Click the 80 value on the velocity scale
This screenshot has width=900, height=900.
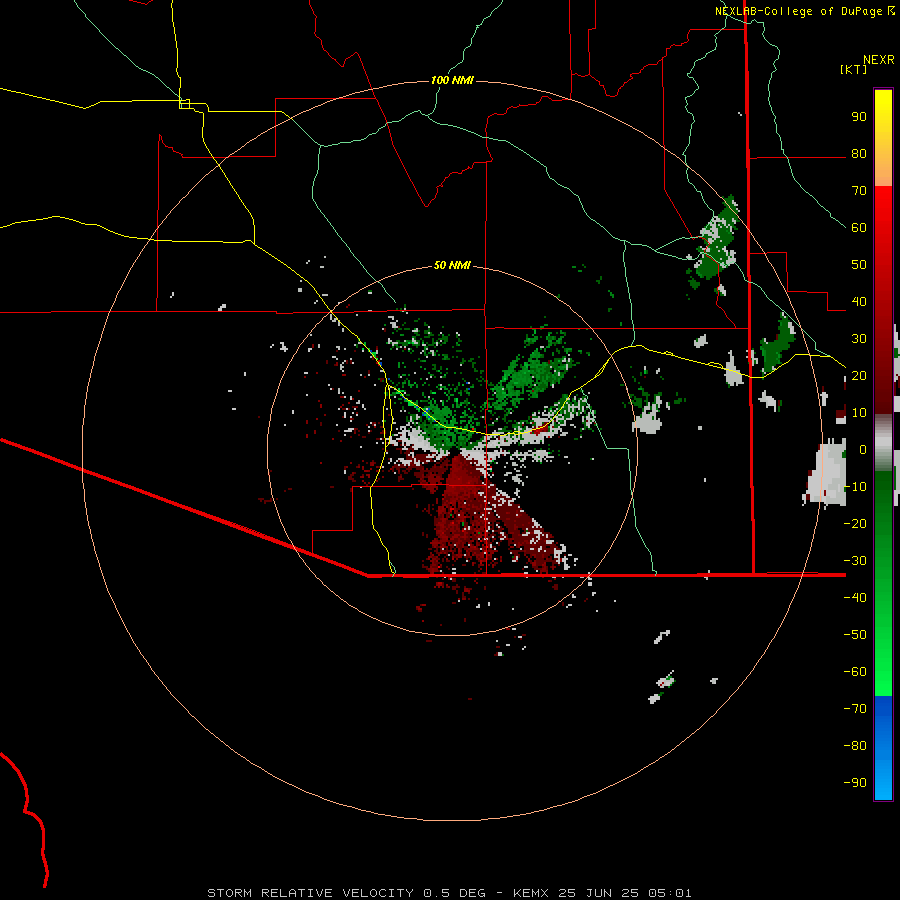tap(859, 154)
